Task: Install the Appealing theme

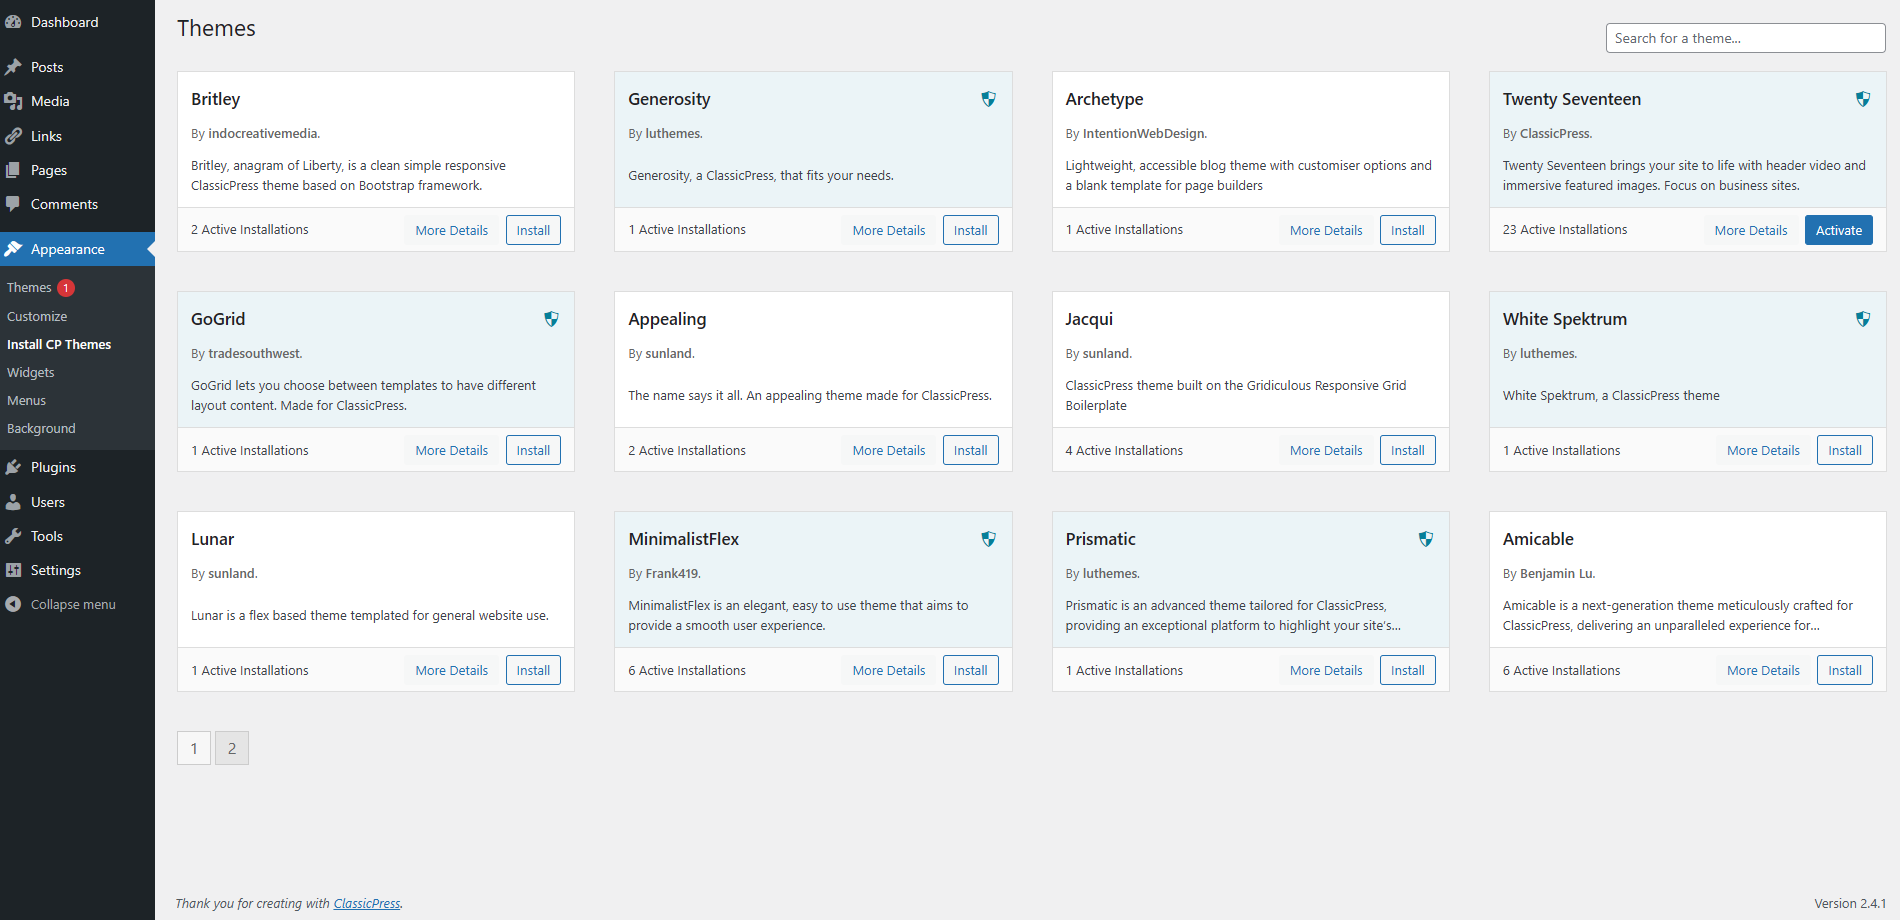Action: tap(971, 450)
